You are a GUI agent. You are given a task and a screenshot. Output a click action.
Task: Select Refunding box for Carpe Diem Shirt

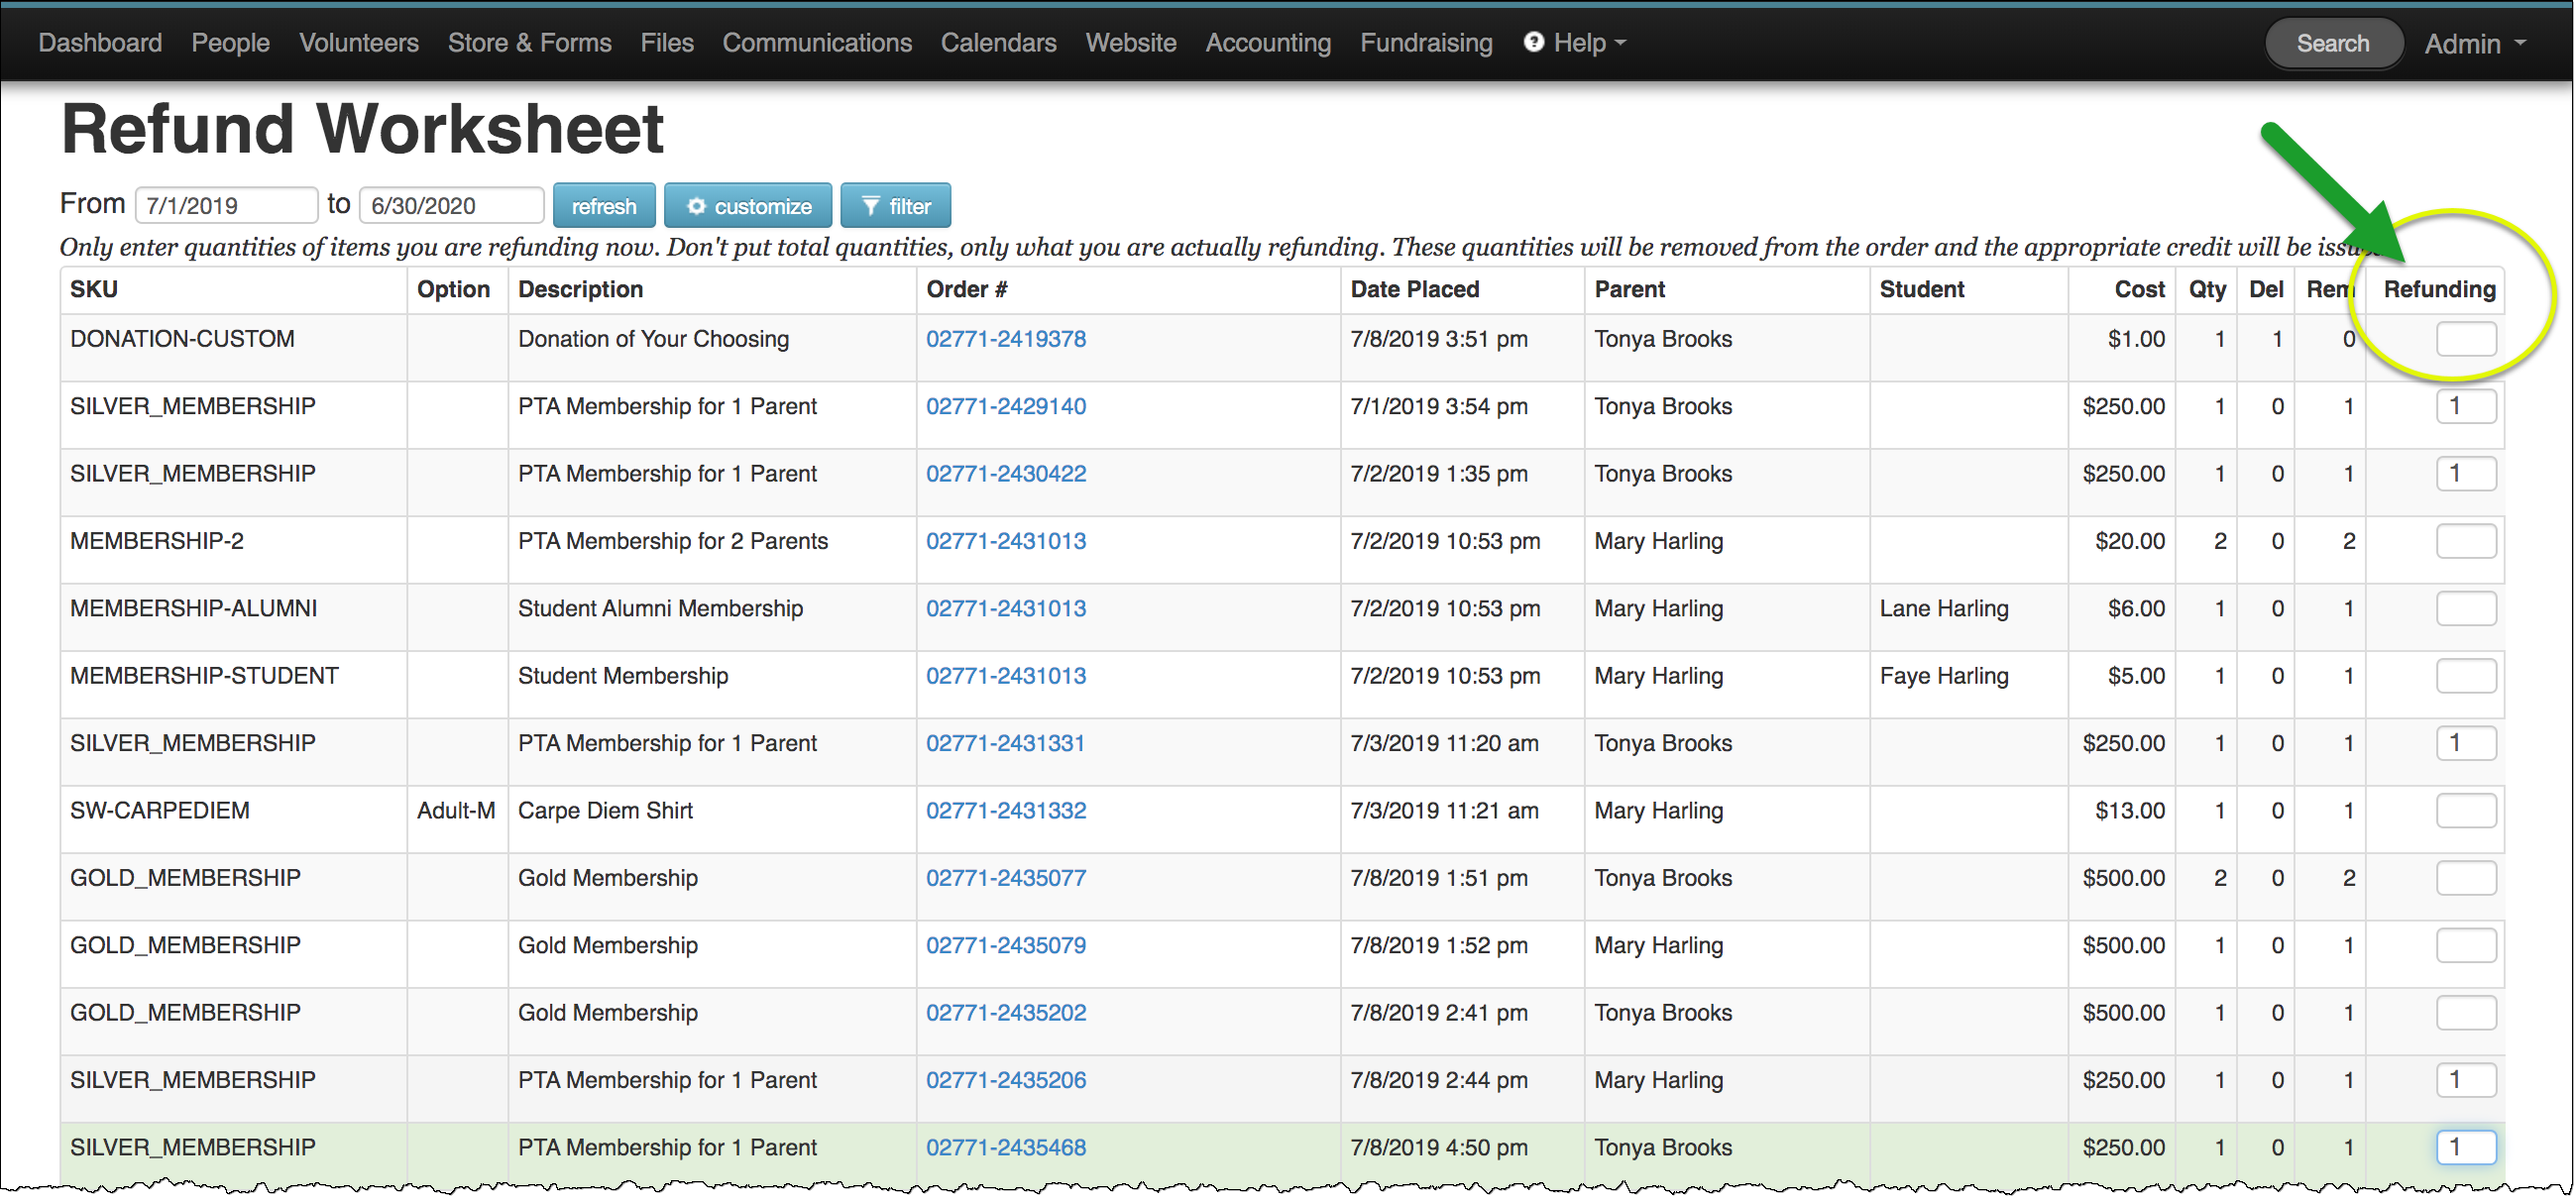pos(2465,811)
